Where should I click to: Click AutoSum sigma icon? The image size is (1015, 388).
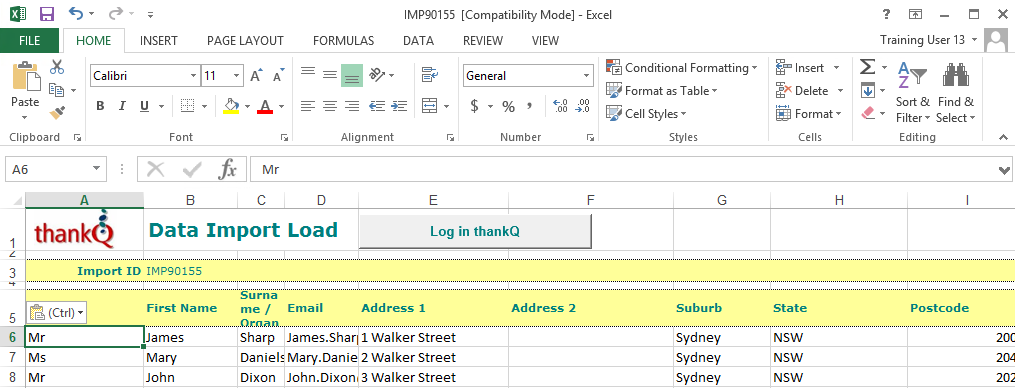867,67
